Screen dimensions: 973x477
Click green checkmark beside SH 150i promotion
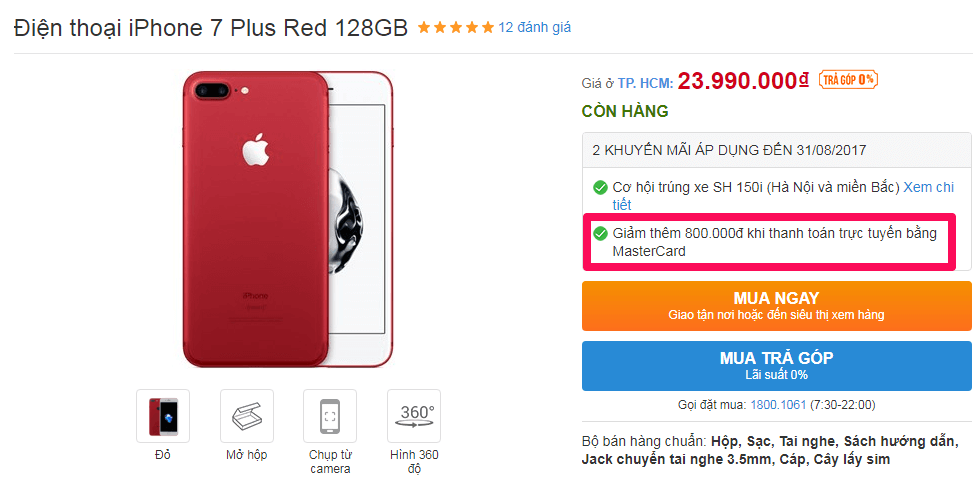pos(600,187)
